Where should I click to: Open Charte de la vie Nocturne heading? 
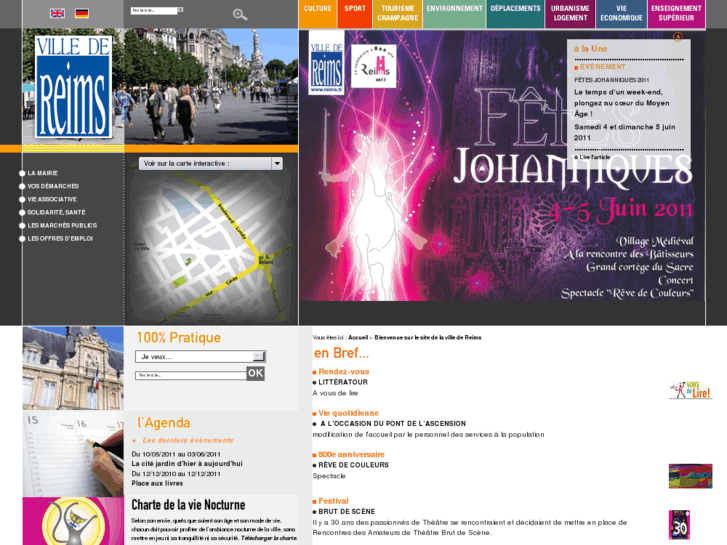[188, 505]
